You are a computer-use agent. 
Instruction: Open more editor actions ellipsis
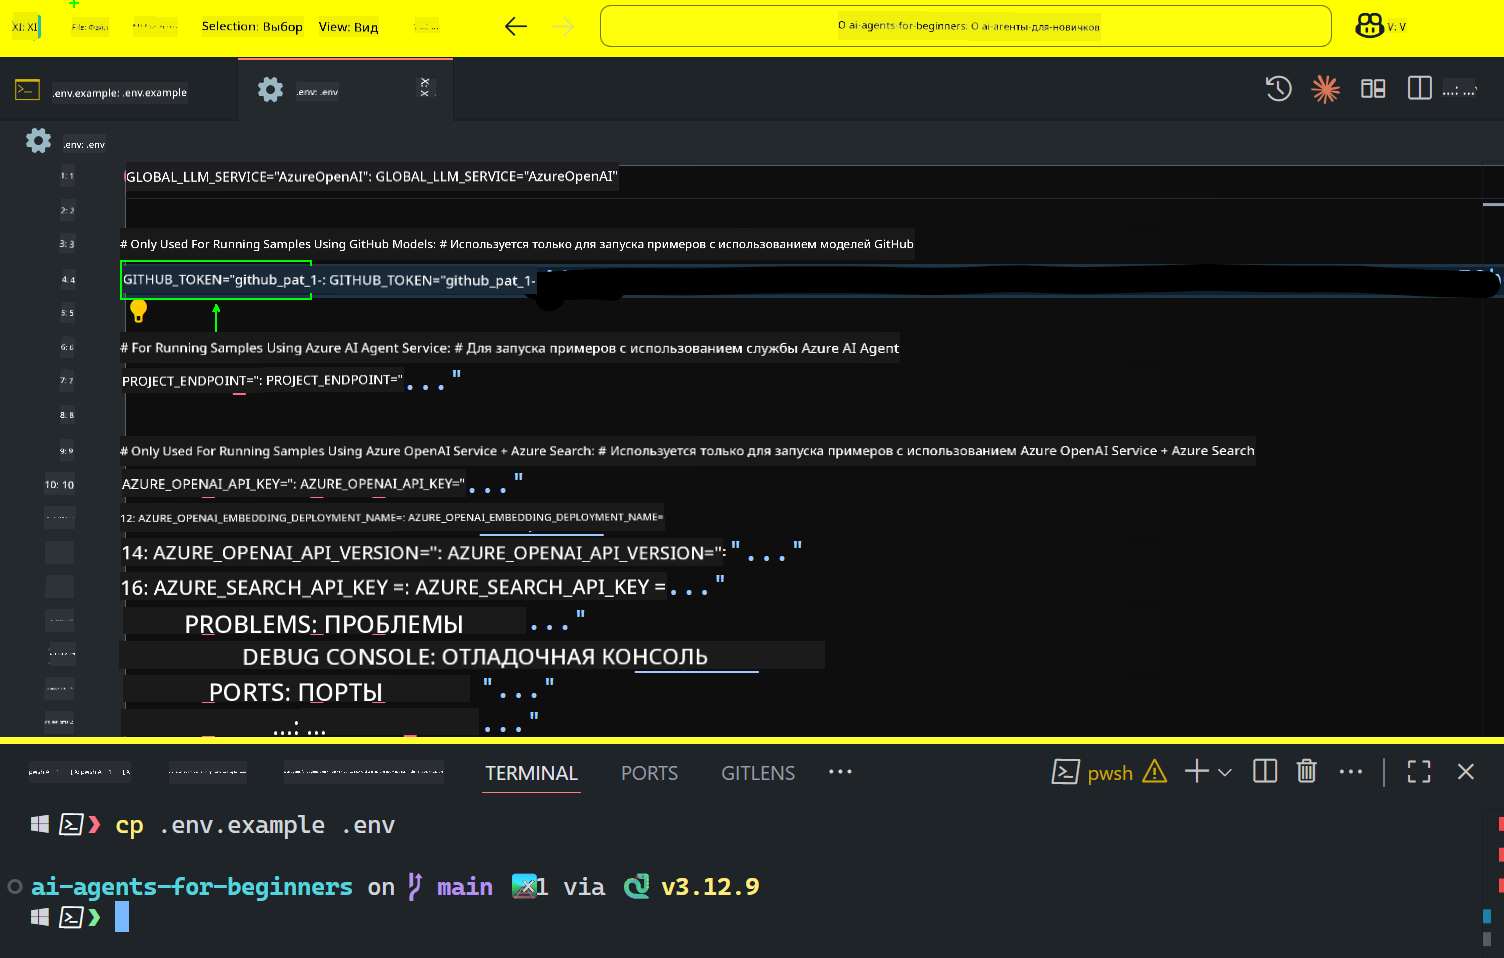(x=1459, y=90)
